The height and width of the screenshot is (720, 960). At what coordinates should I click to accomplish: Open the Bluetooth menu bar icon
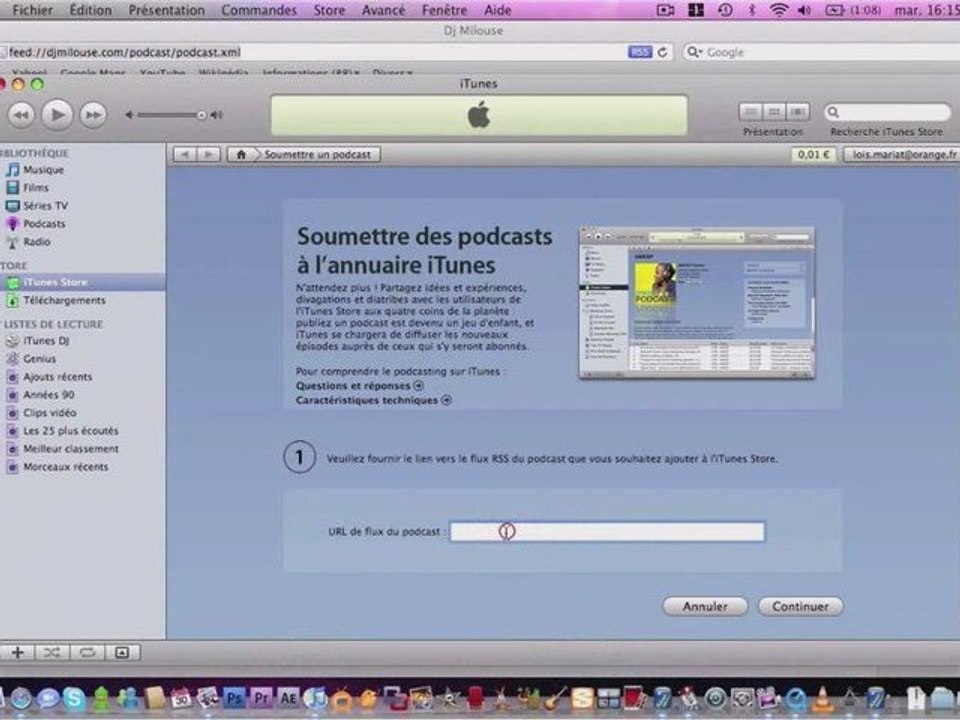click(x=752, y=10)
